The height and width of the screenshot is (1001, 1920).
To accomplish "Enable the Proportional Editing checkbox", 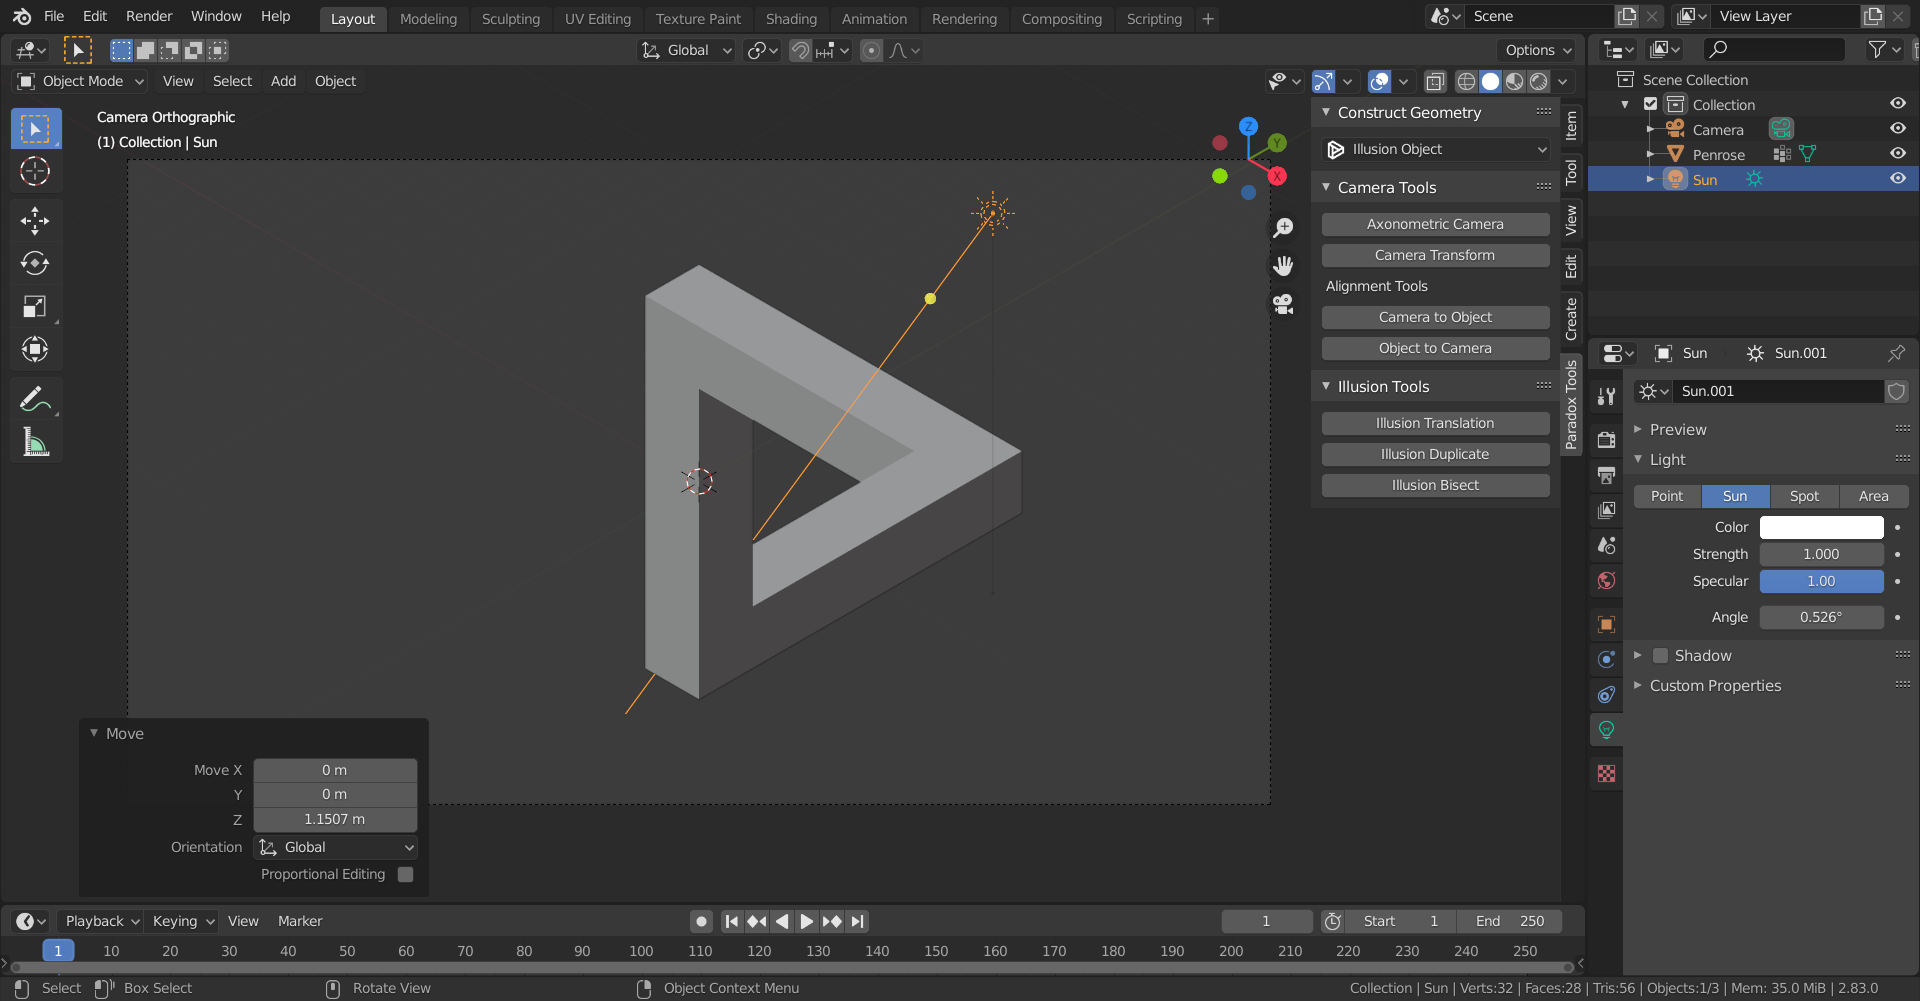I will (405, 874).
